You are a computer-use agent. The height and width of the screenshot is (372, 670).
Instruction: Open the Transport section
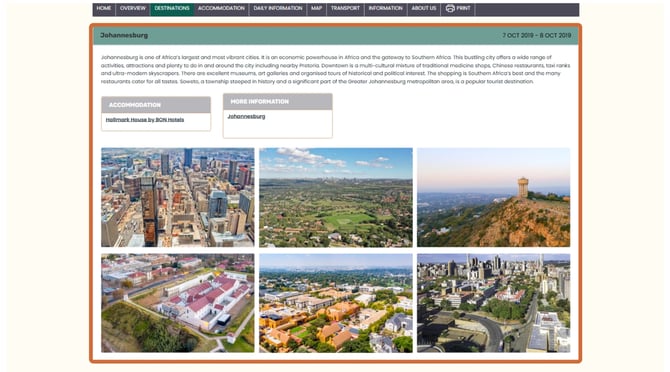[345, 9]
